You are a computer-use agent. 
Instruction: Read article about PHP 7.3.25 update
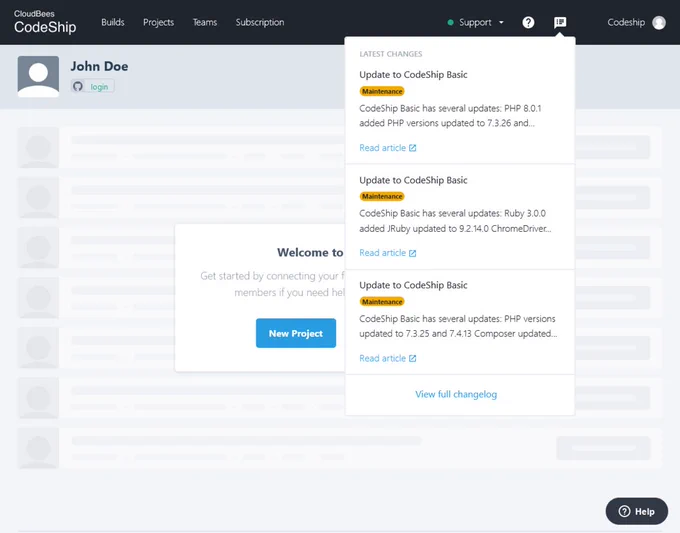pos(382,358)
